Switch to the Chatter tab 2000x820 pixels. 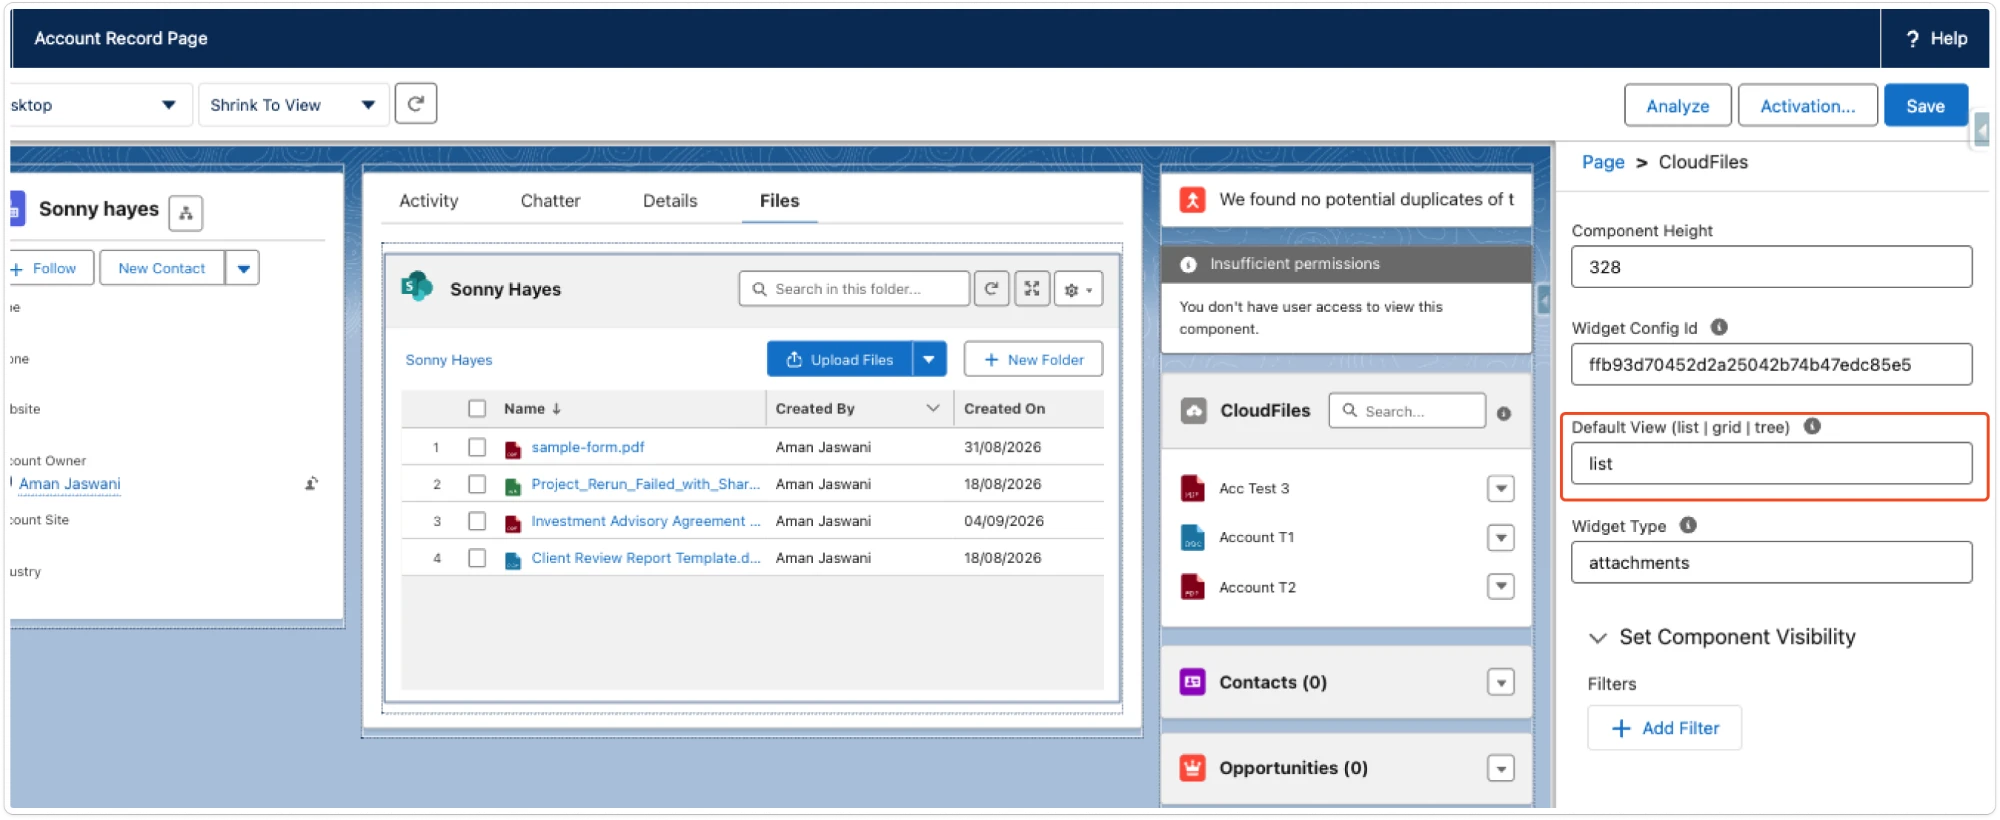(550, 201)
